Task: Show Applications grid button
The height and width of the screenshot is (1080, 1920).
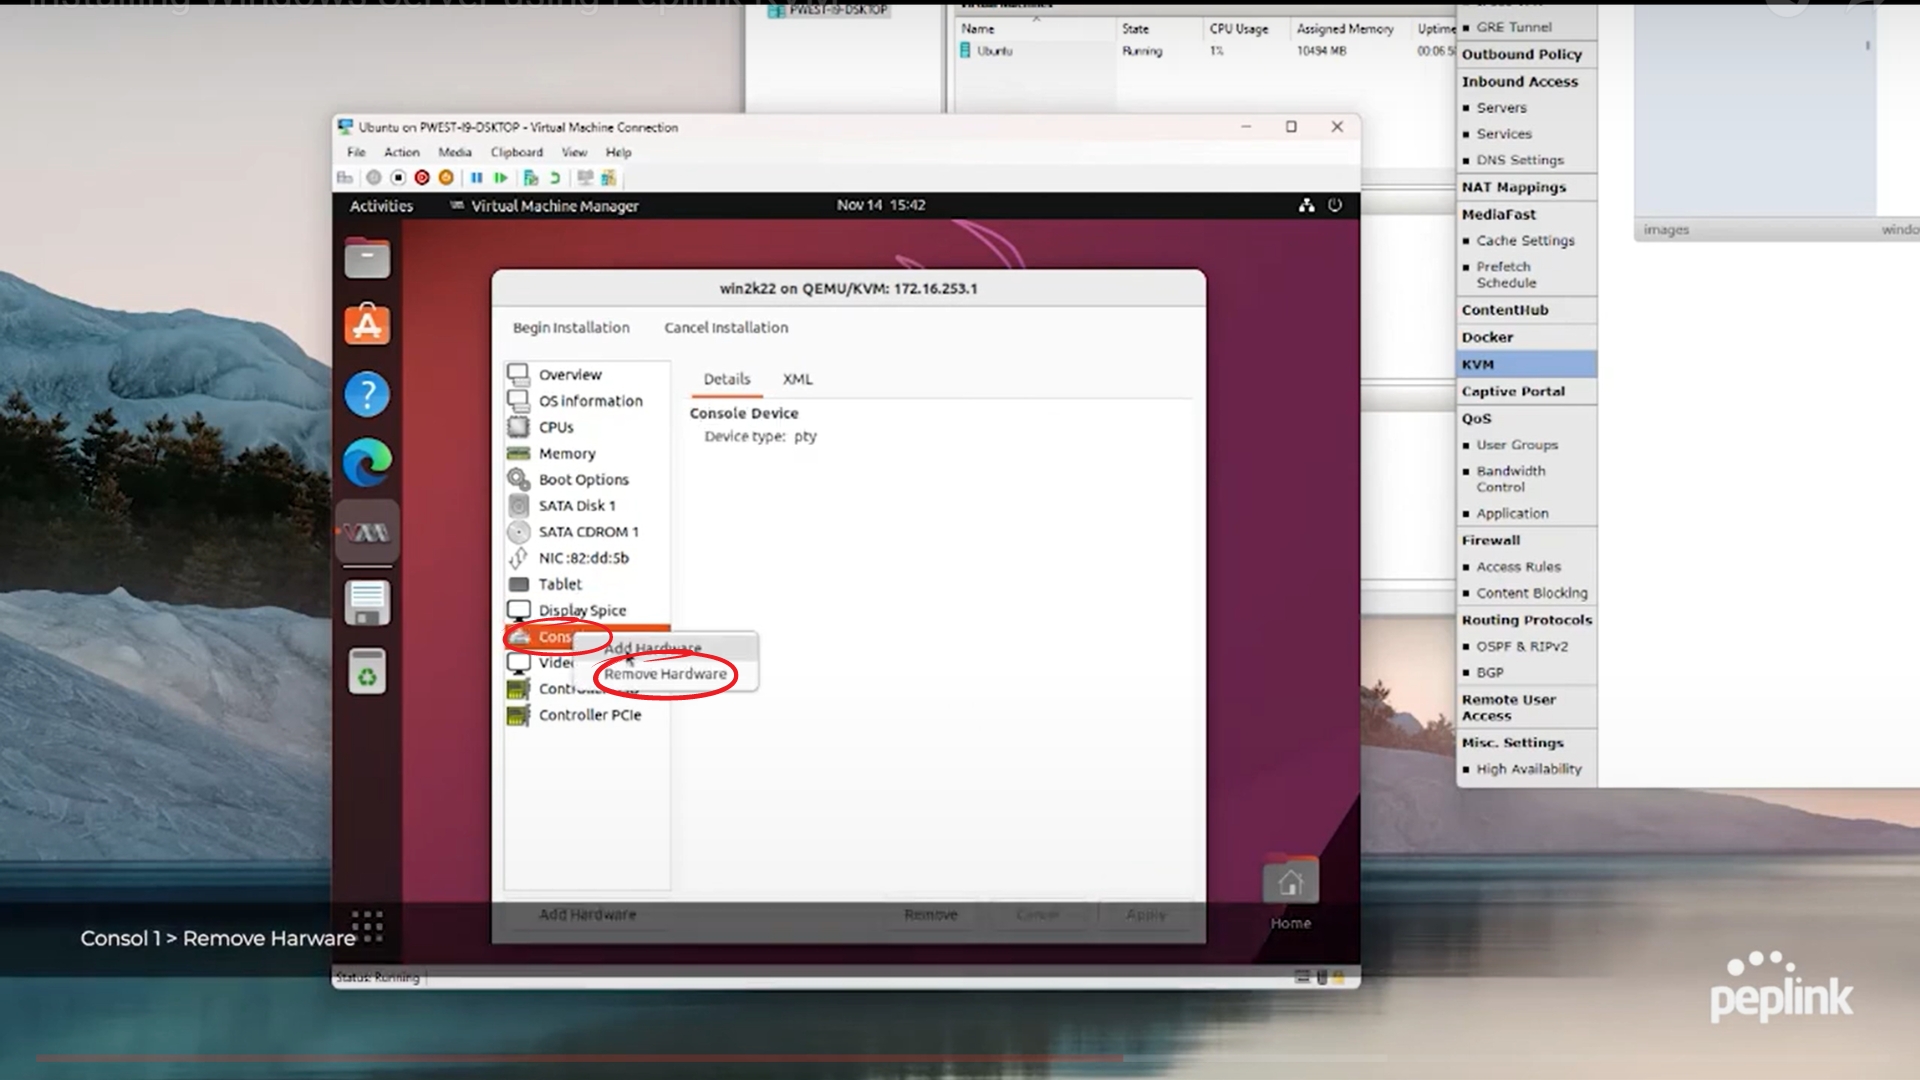Action: 367,925
